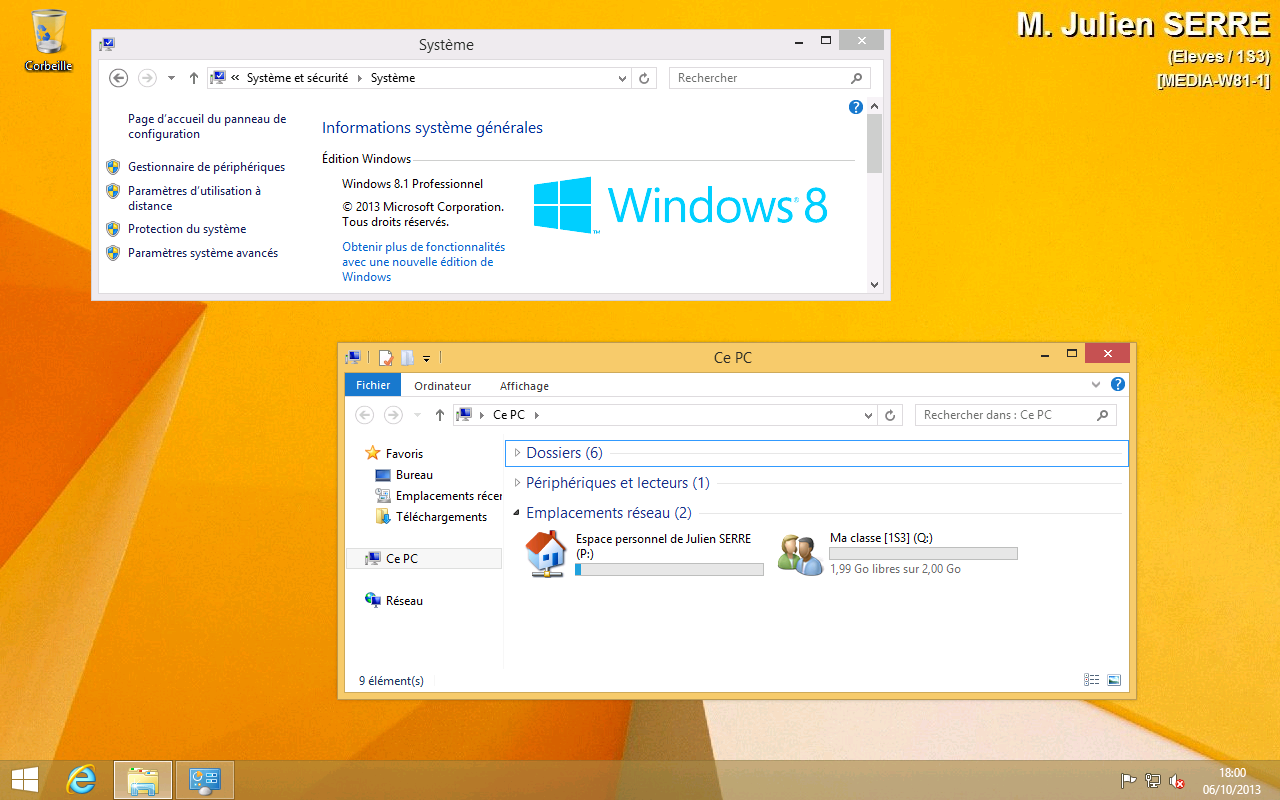Go up one level in Ce PC
The image size is (1280, 800).
point(440,415)
